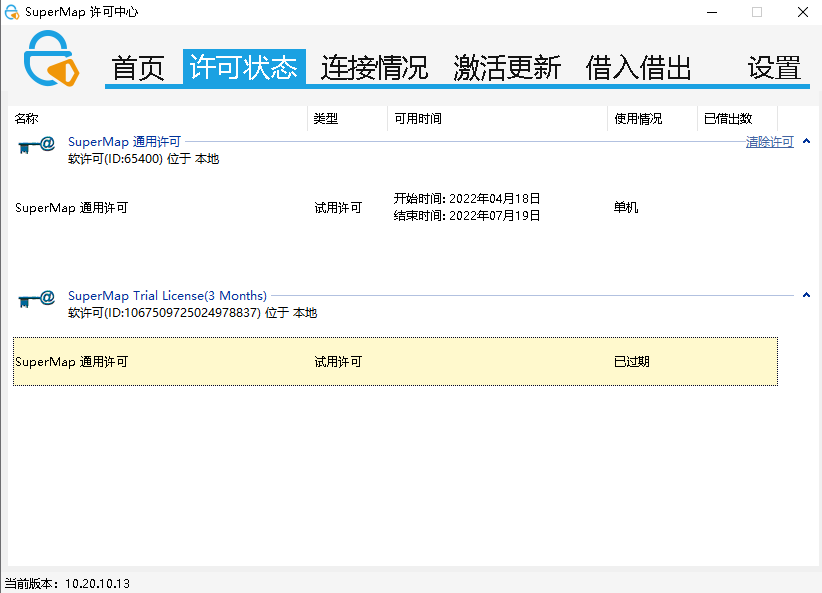Minimize the SuperMap 许可中心 window
This screenshot has height=593, width=822.
(711, 12)
